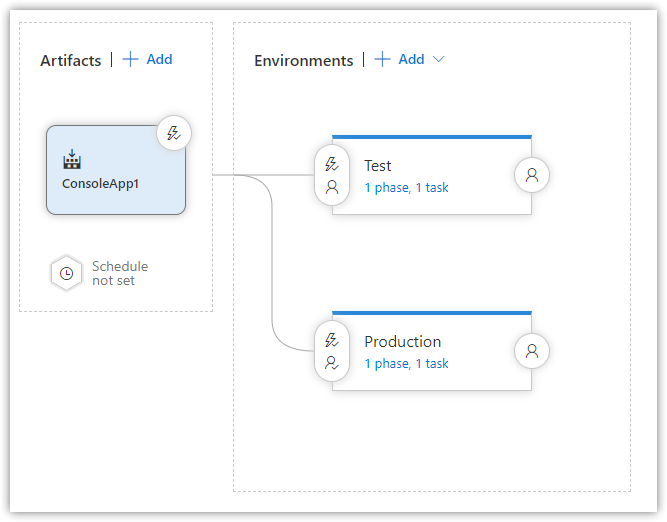Click the Schedule not set label
Image resolution: width=667 pixels, height=522 pixels.
pyautogui.click(x=120, y=274)
